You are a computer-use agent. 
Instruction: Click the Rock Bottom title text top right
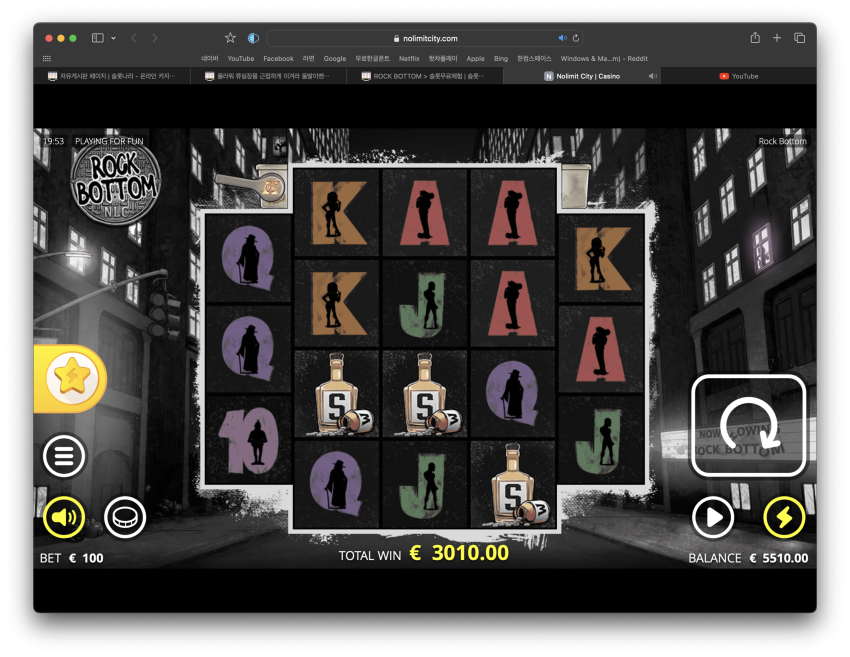(782, 141)
